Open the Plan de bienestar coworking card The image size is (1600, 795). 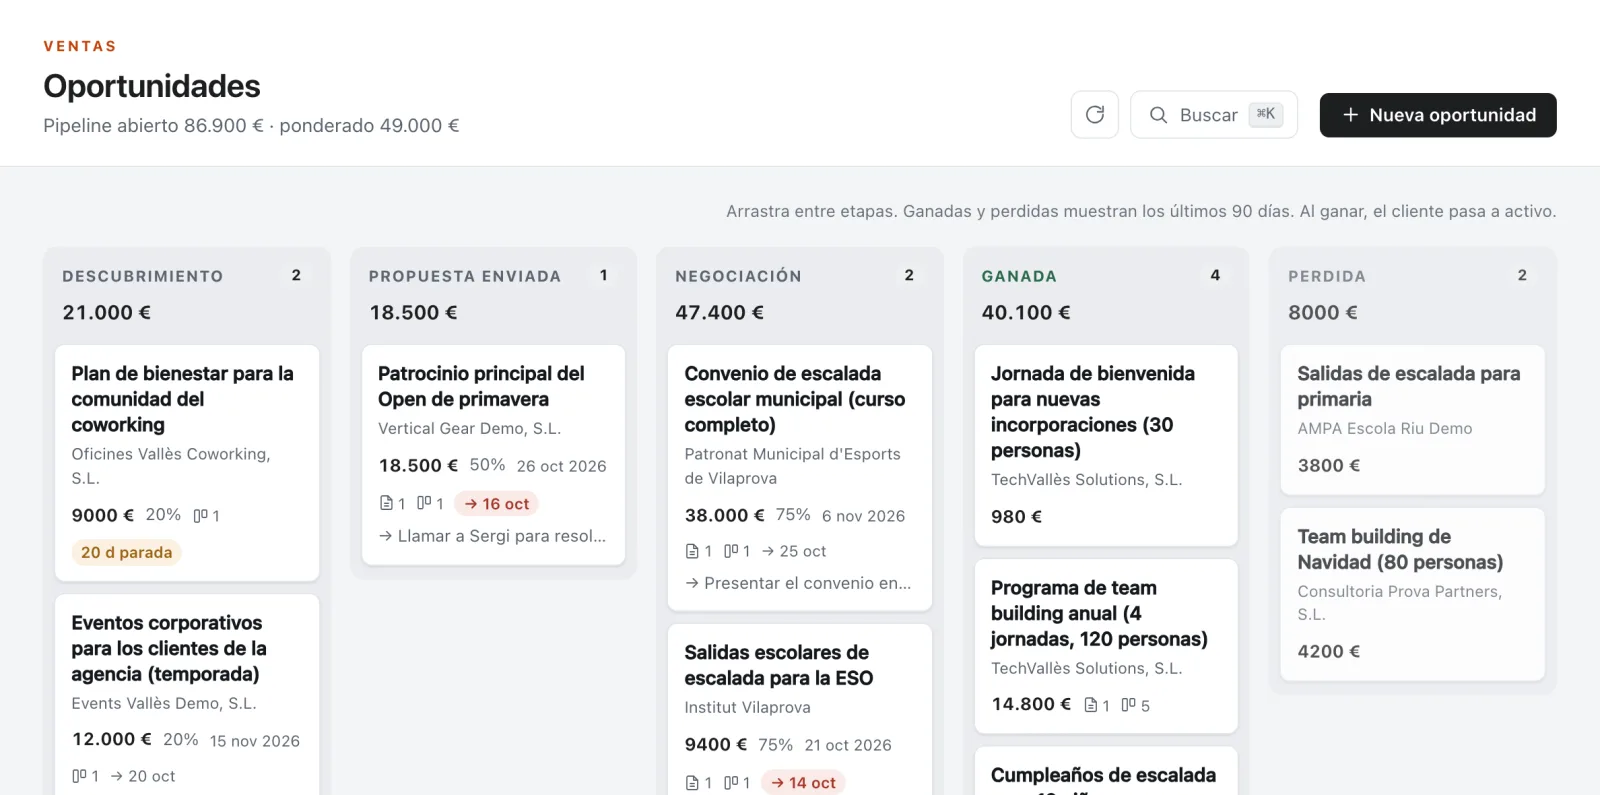pos(187,463)
